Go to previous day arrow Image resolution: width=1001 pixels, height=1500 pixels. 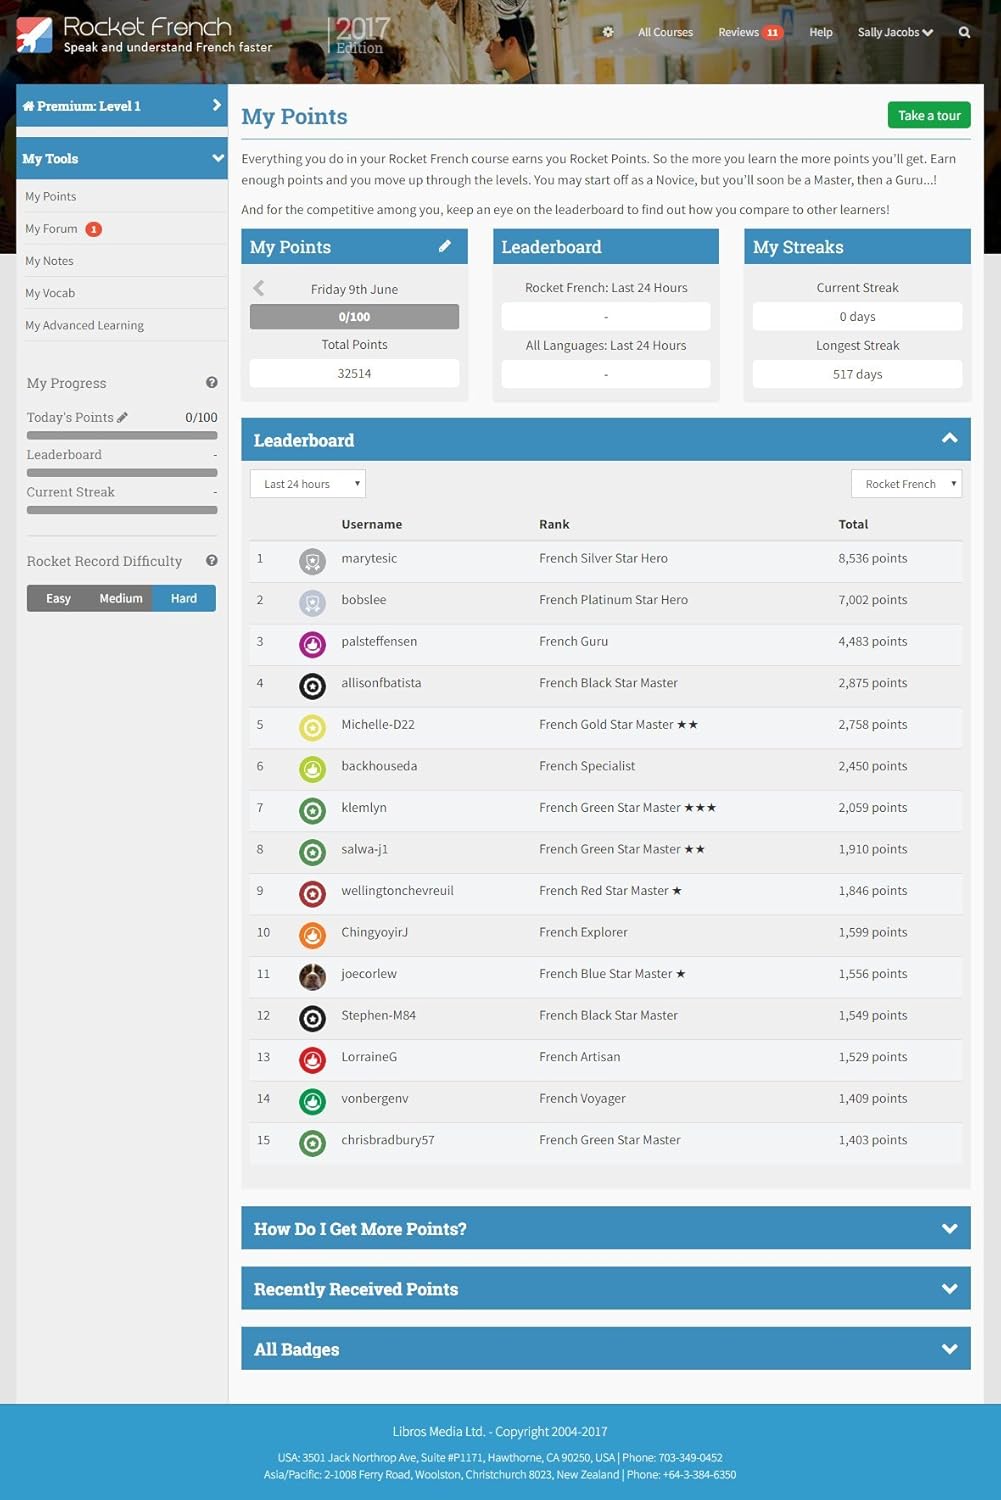[259, 288]
